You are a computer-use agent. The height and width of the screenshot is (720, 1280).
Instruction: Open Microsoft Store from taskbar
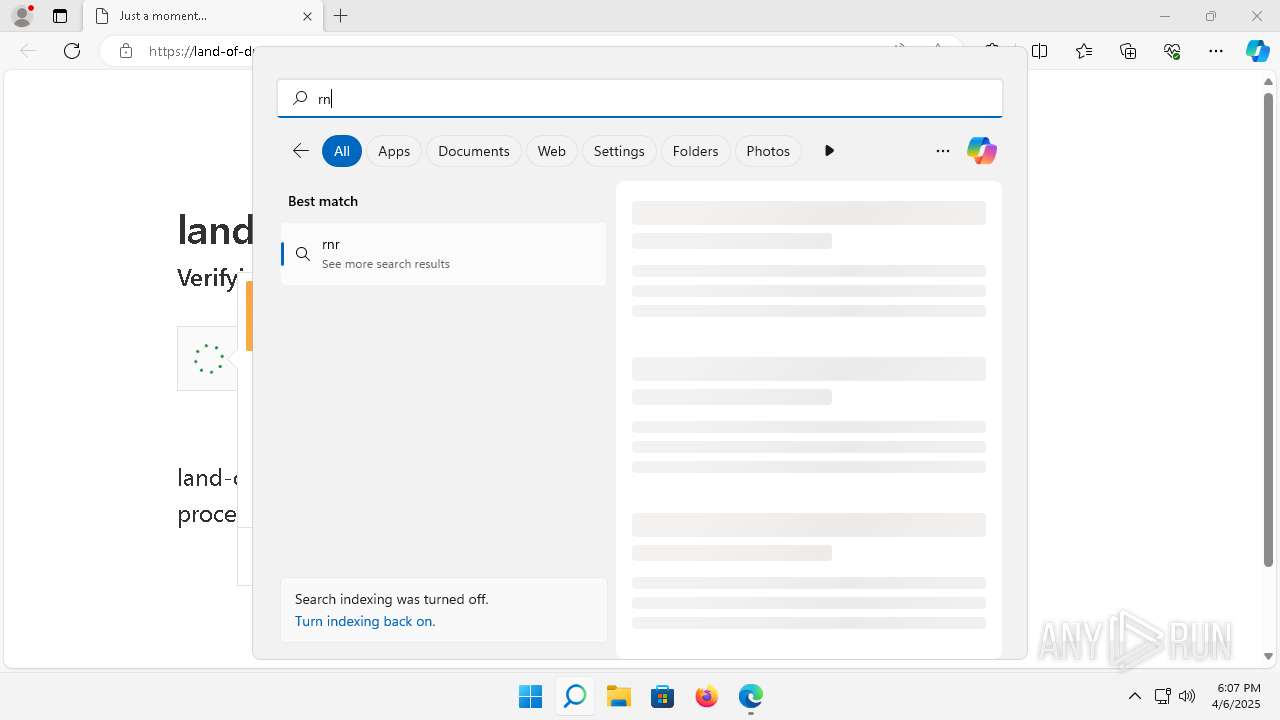662,696
